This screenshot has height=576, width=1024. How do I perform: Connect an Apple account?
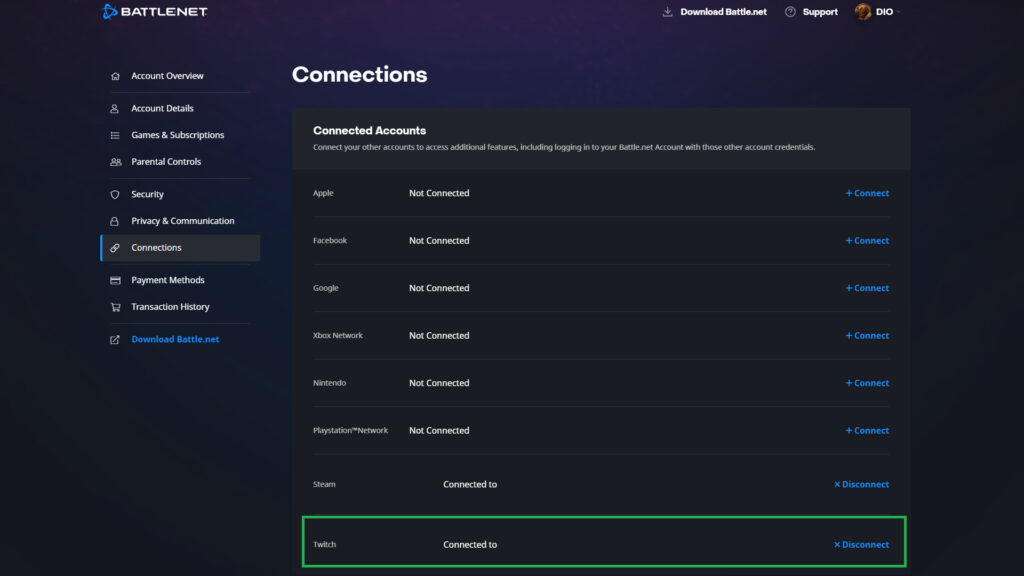tap(866, 193)
